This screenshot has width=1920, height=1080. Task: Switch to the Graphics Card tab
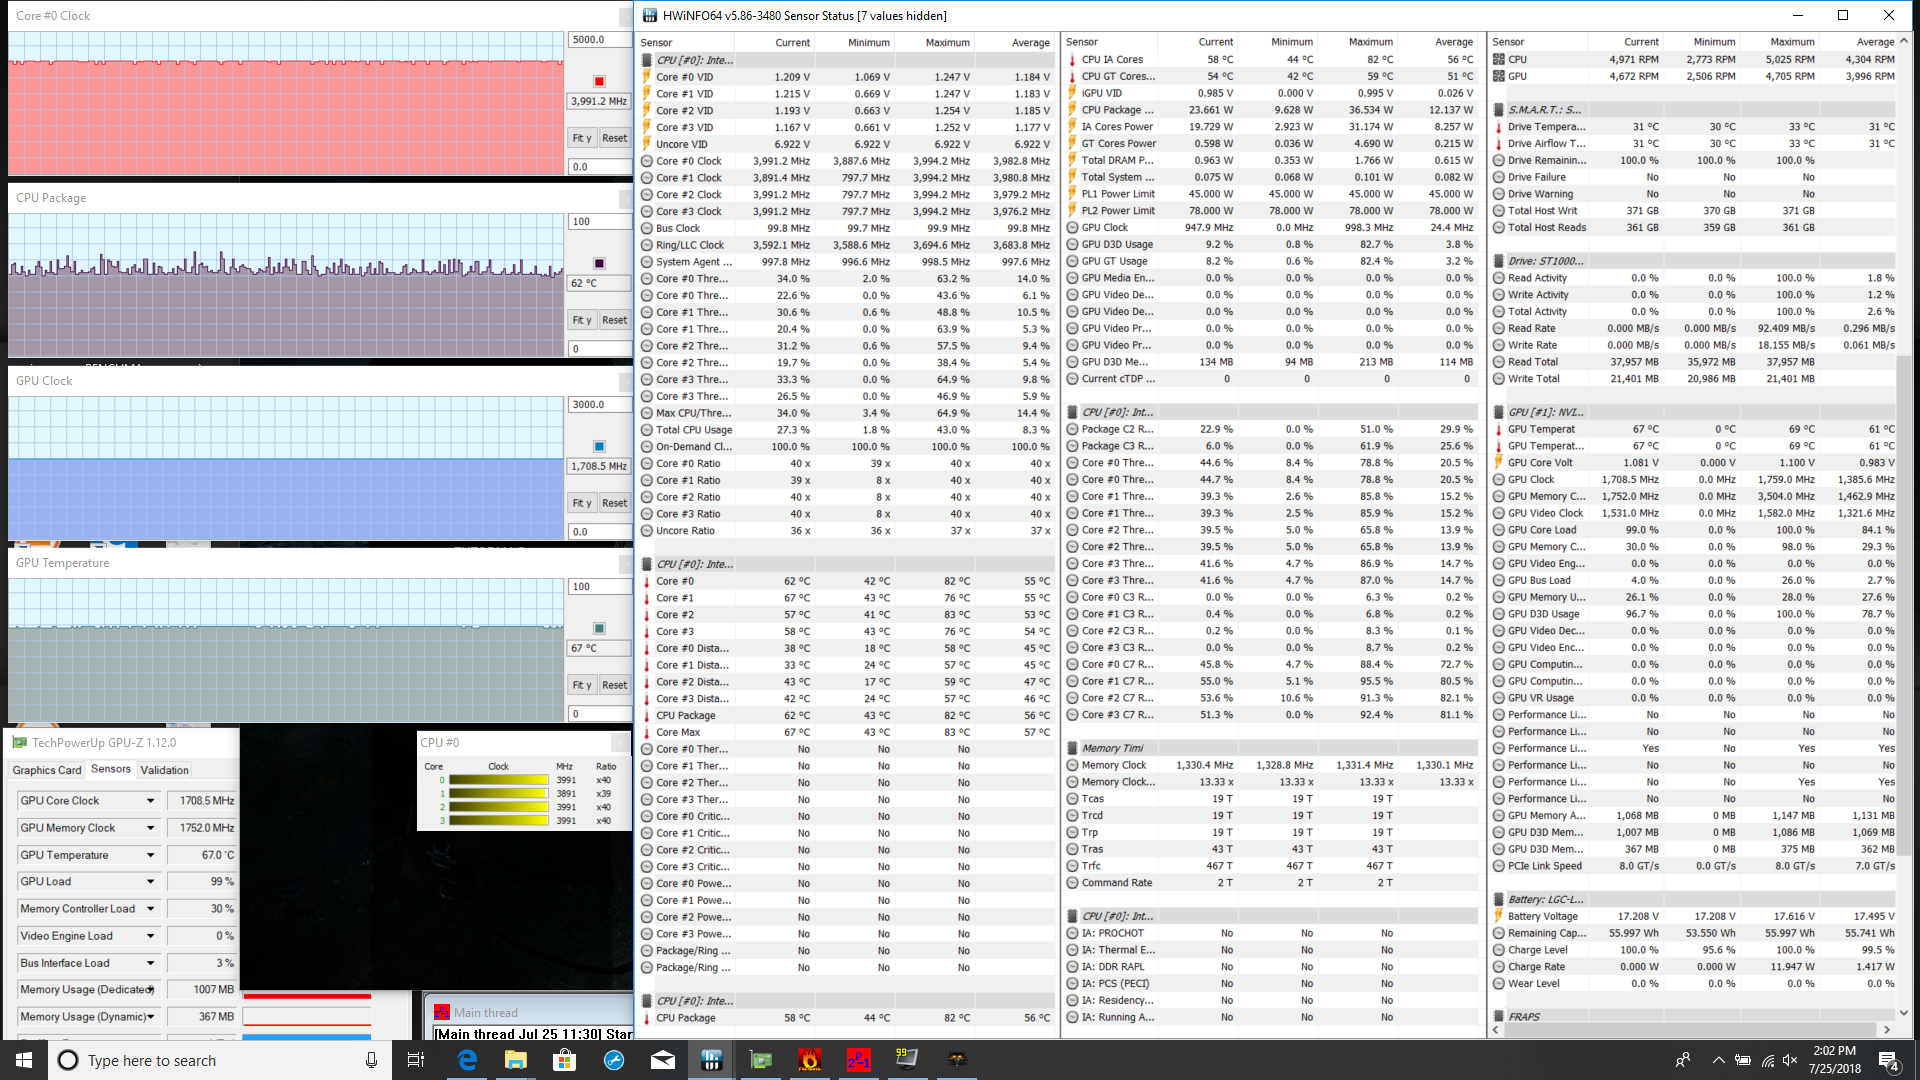click(46, 770)
